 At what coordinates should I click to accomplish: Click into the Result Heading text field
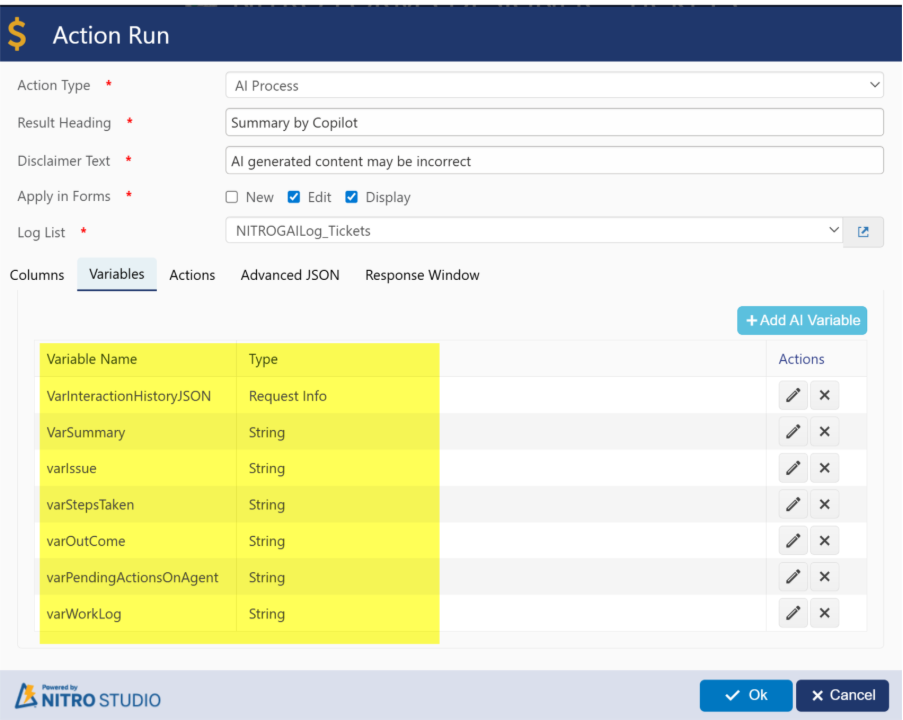[554, 123]
